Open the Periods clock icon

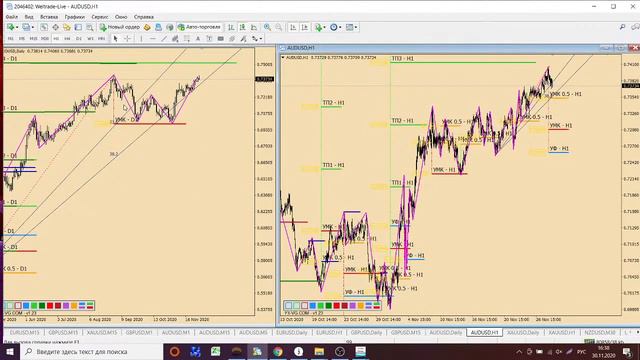point(334,27)
